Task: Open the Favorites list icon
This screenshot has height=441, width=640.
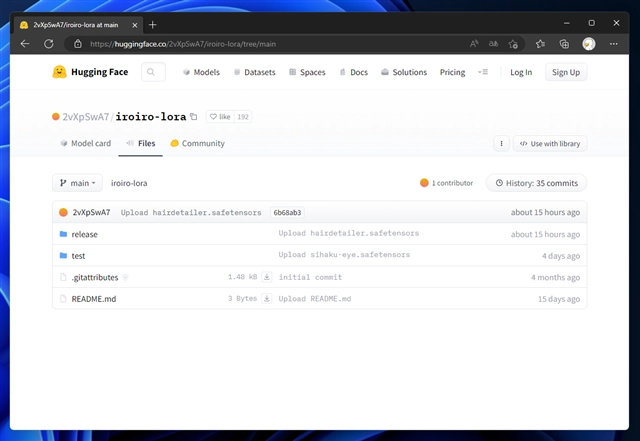Action: point(540,44)
